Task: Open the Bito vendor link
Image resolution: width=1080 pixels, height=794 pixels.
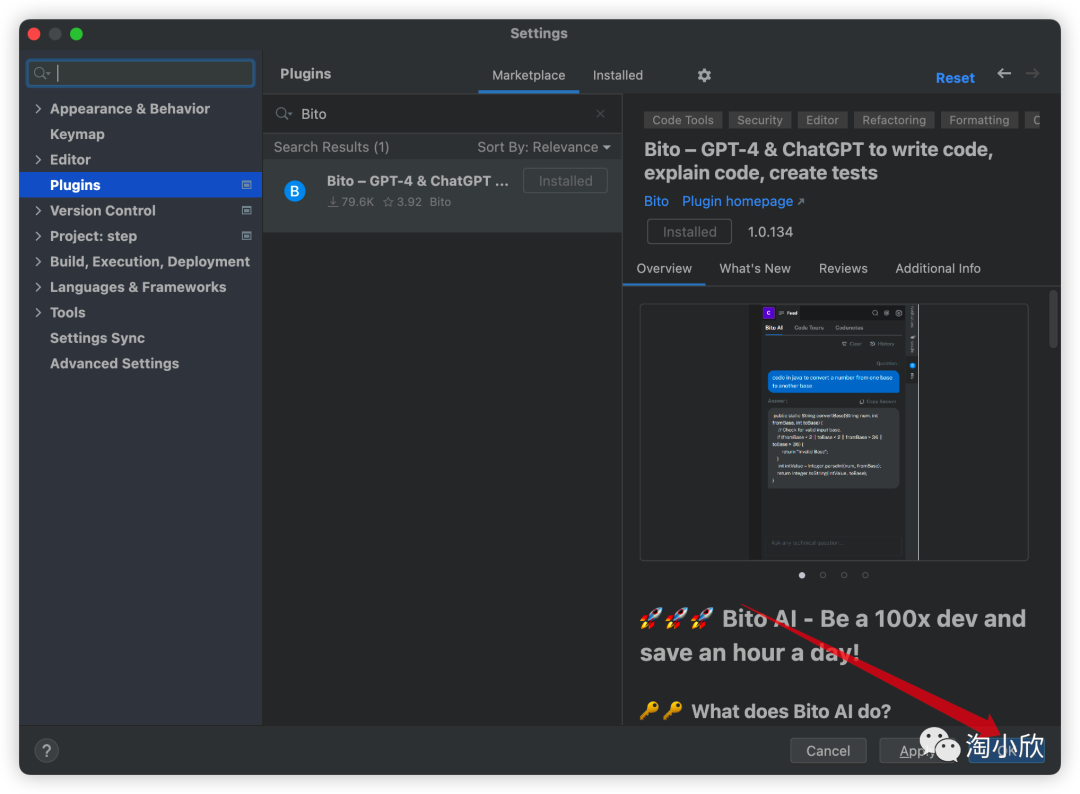Action: point(656,201)
